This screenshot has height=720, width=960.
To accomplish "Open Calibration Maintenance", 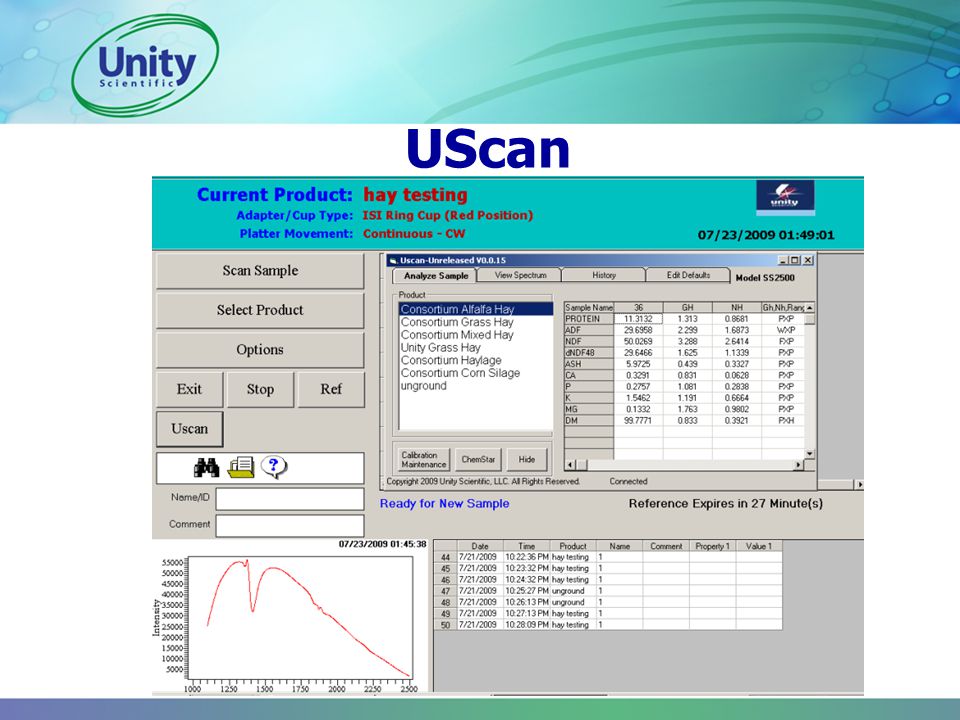I will pos(423,460).
